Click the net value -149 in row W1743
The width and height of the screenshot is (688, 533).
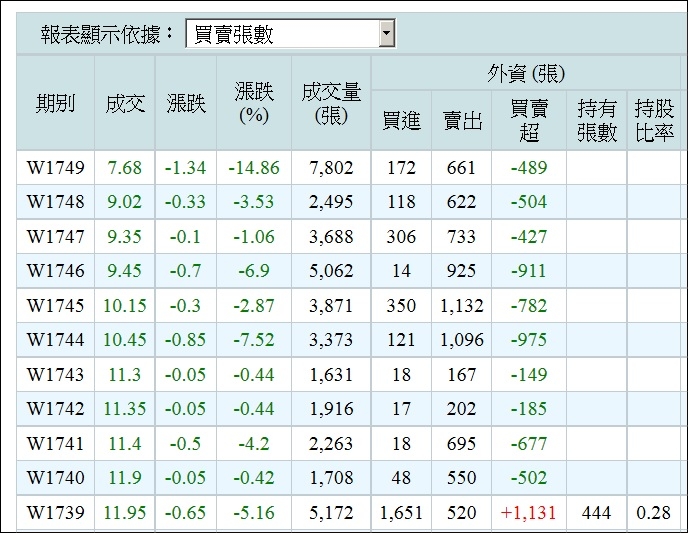coord(529,374)
